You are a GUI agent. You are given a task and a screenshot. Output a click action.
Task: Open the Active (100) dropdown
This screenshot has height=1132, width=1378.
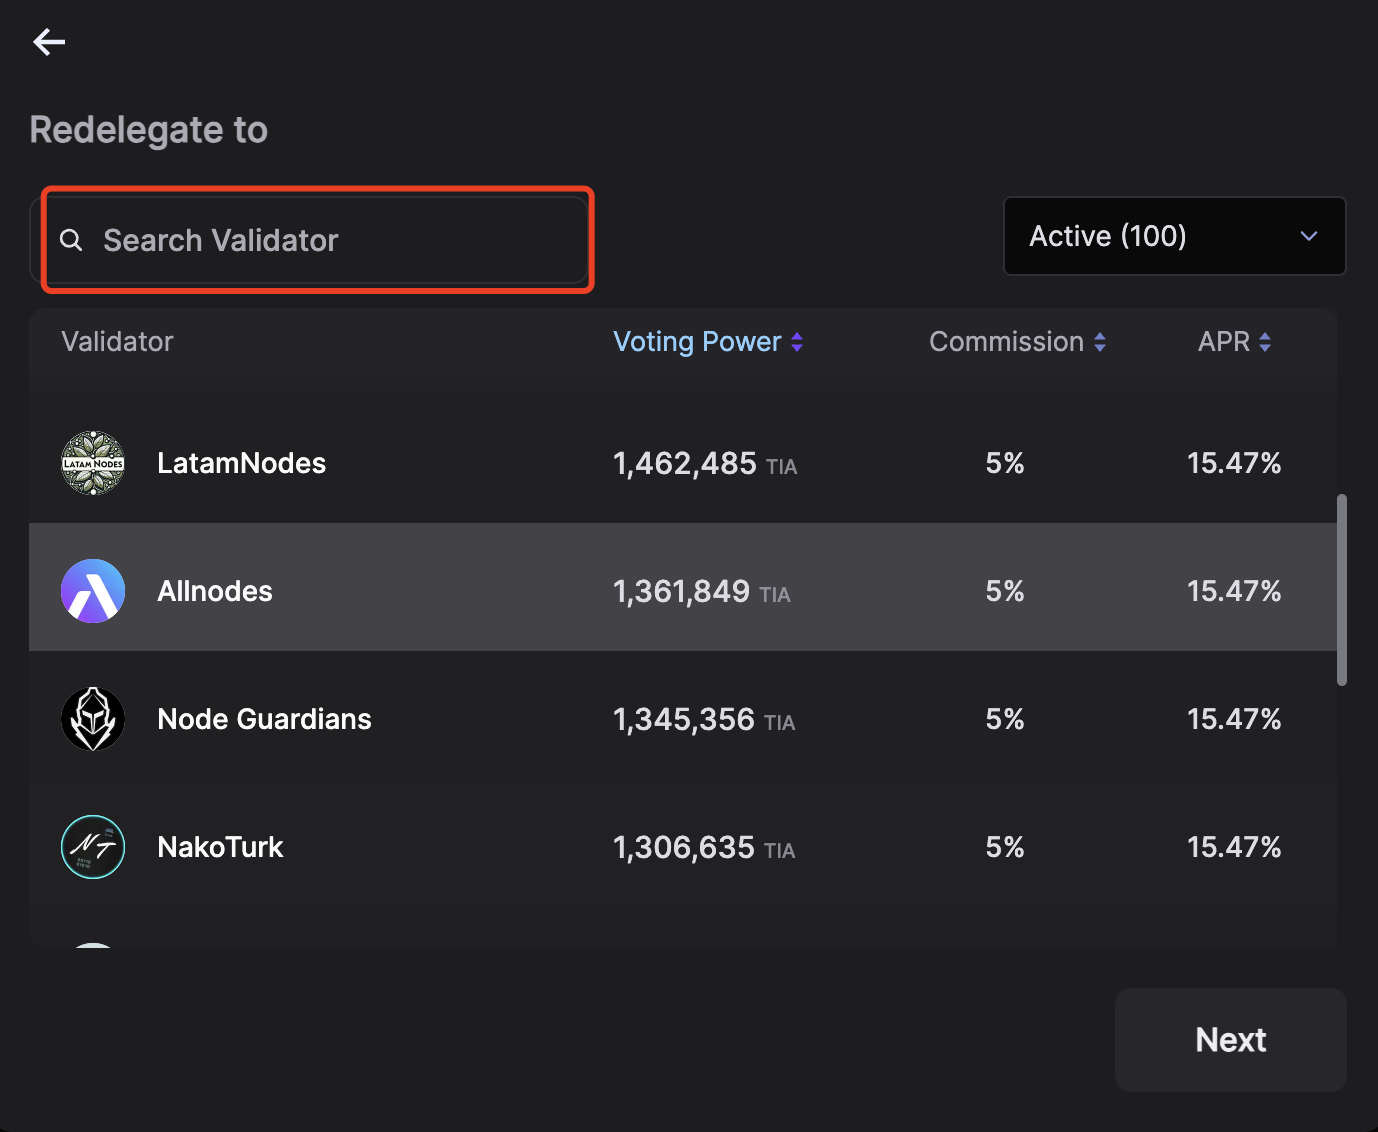point(1173,236)
